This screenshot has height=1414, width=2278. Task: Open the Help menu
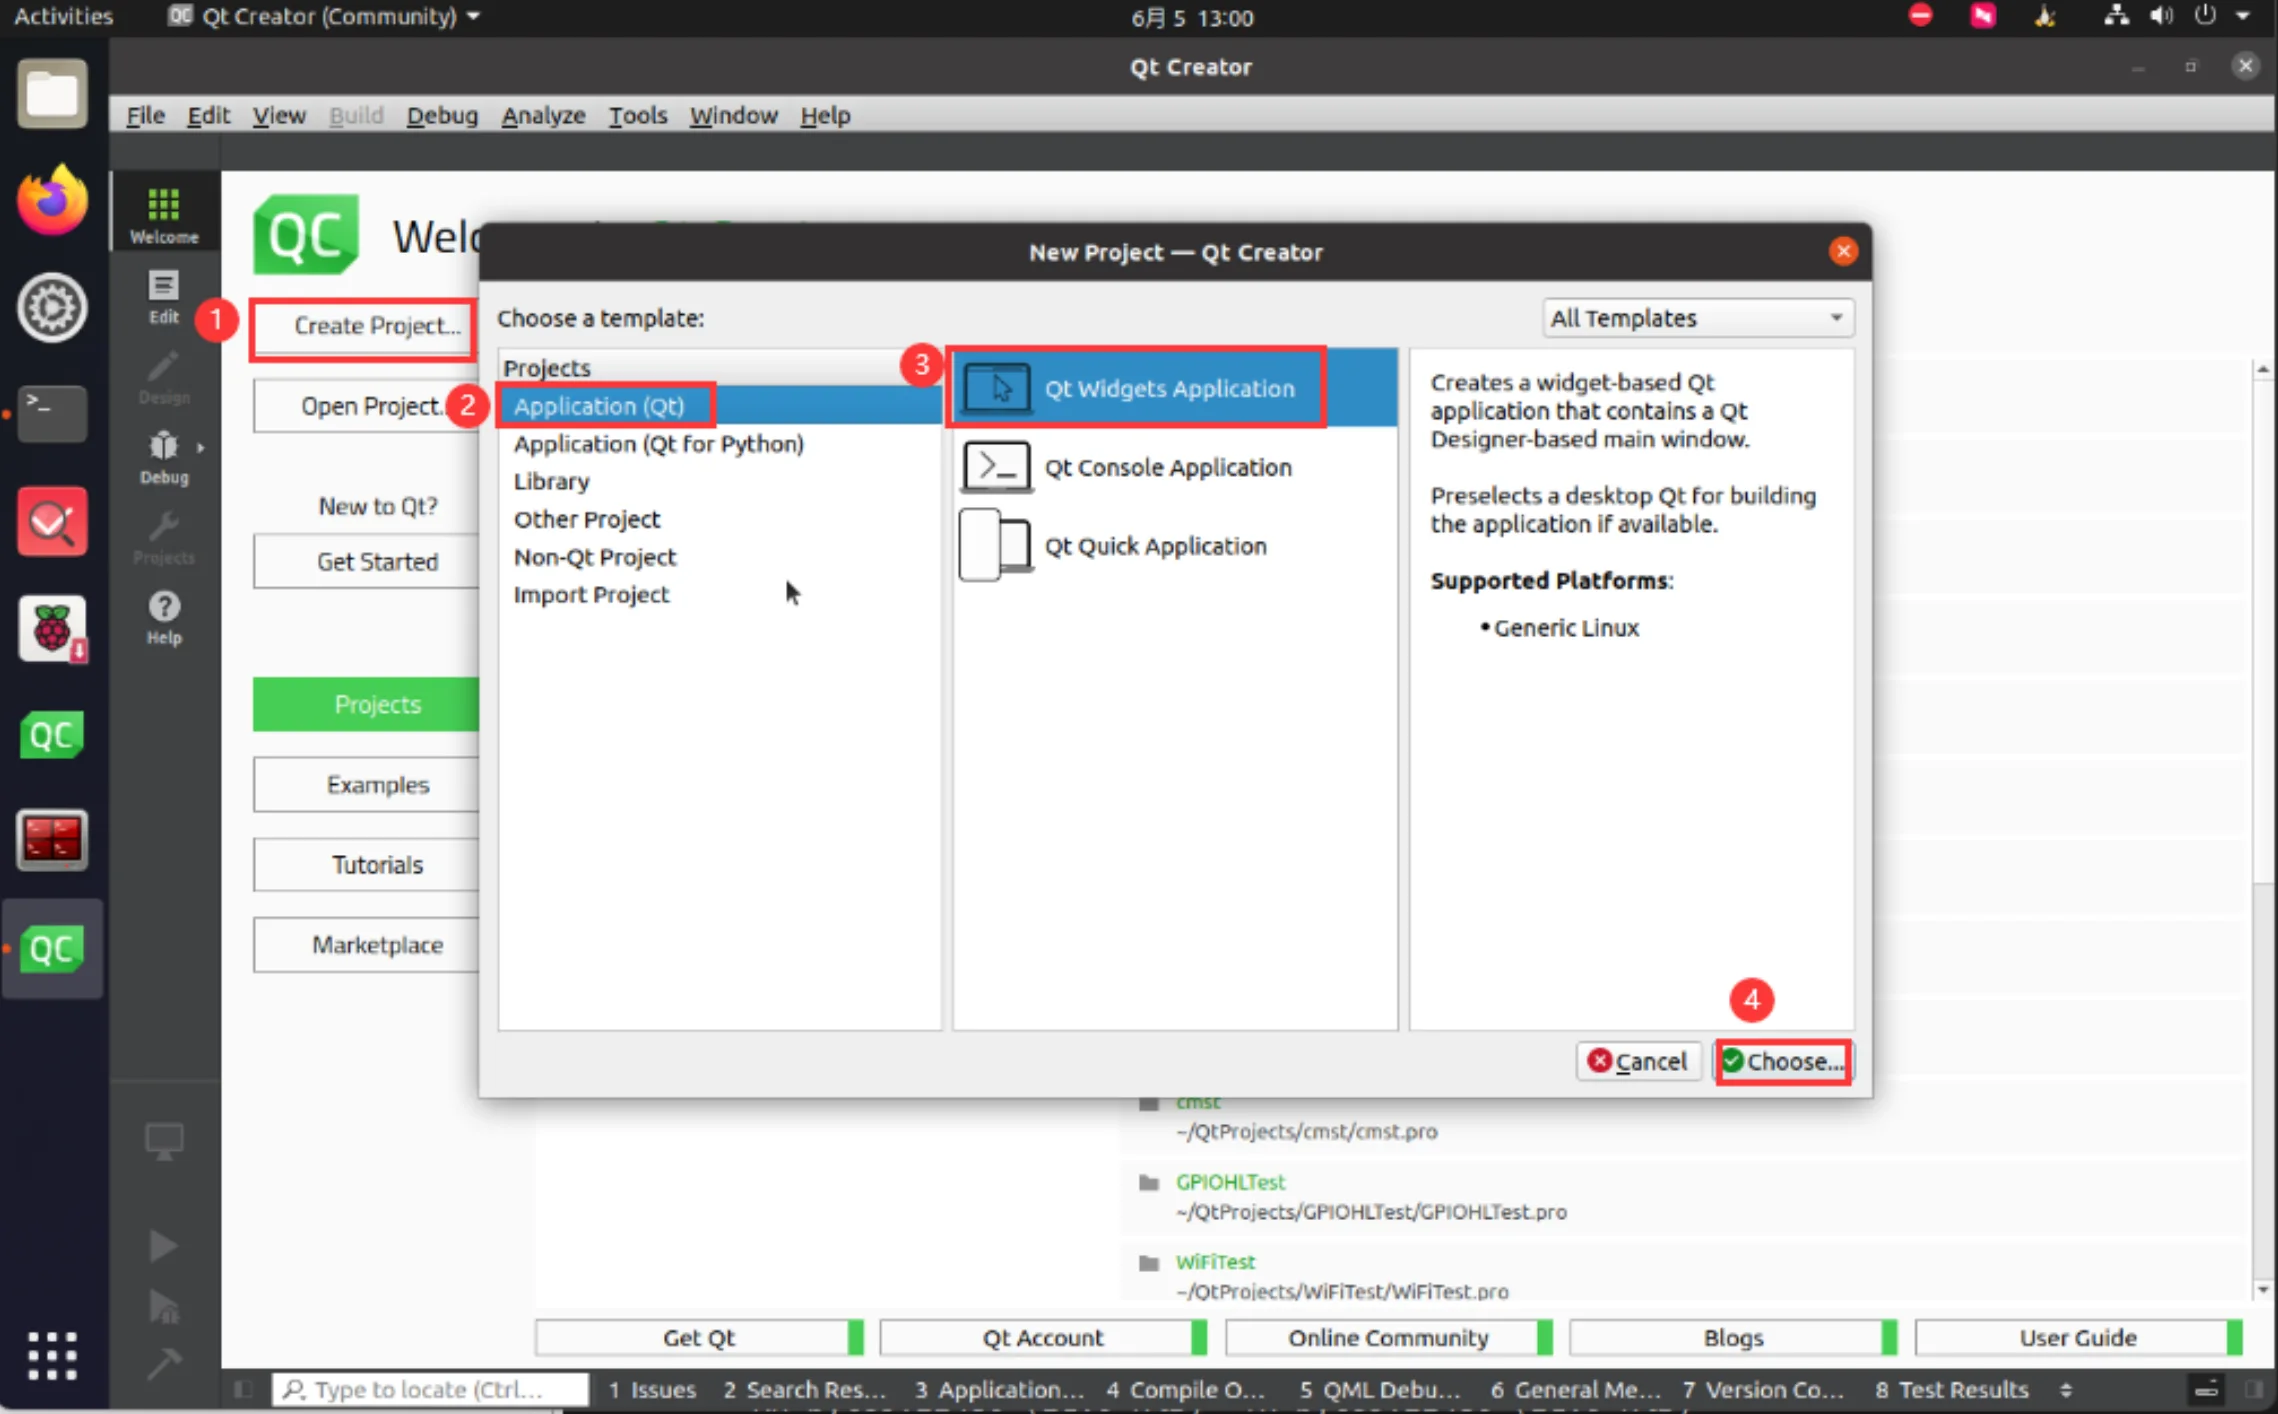coord(825,115)
